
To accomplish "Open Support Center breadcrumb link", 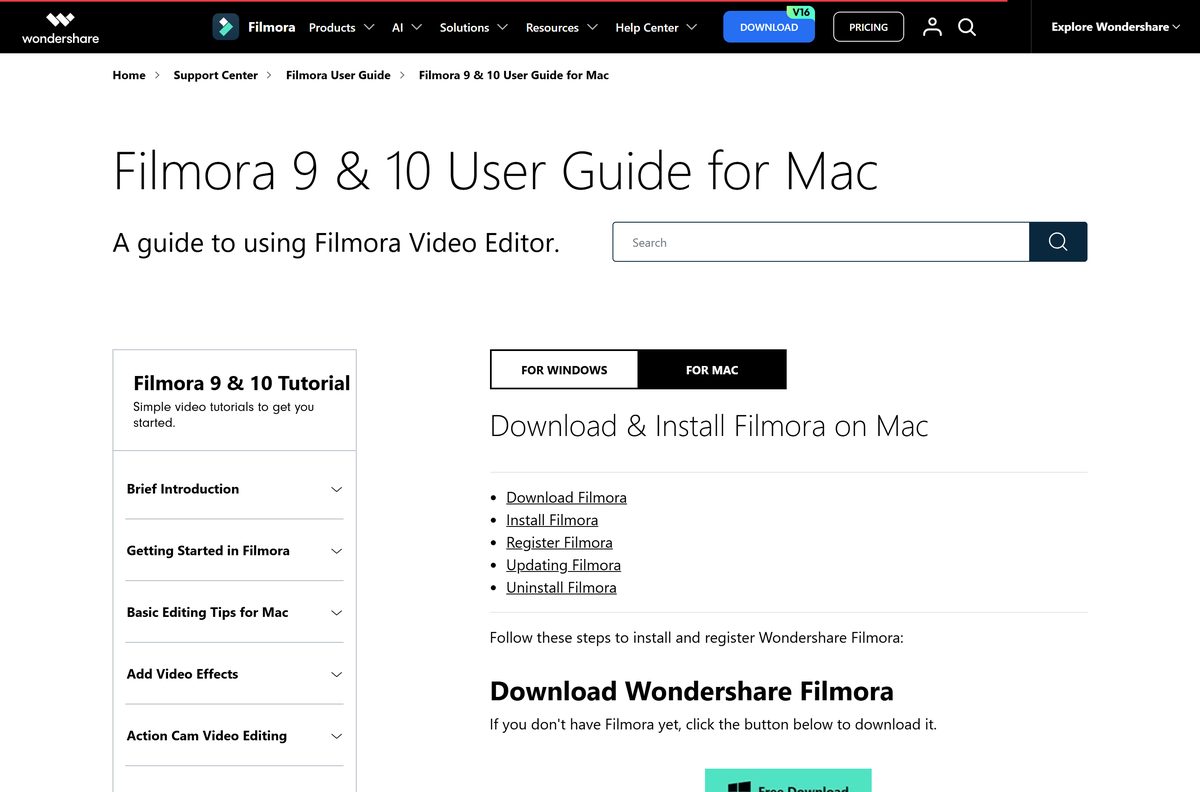I will click(x=215, y=75).
